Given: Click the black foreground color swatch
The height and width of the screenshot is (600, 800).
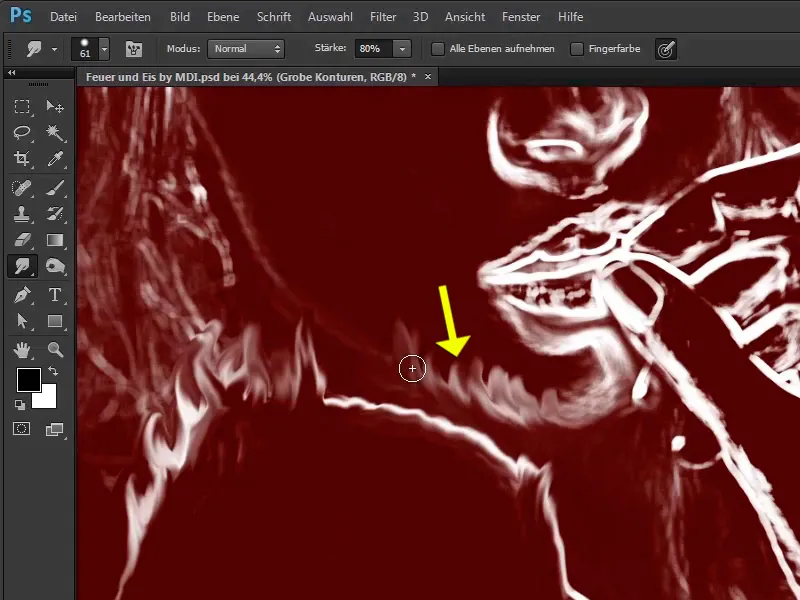Looking at the screenshot, I should pyautogui.click(x=27, y=379).
